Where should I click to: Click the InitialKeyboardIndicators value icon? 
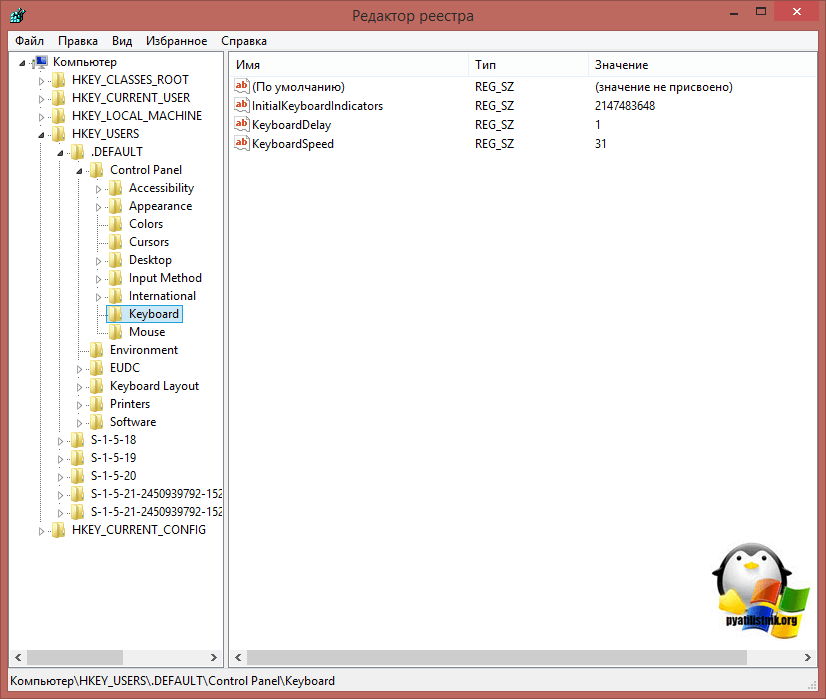click(x=241, y=106)
